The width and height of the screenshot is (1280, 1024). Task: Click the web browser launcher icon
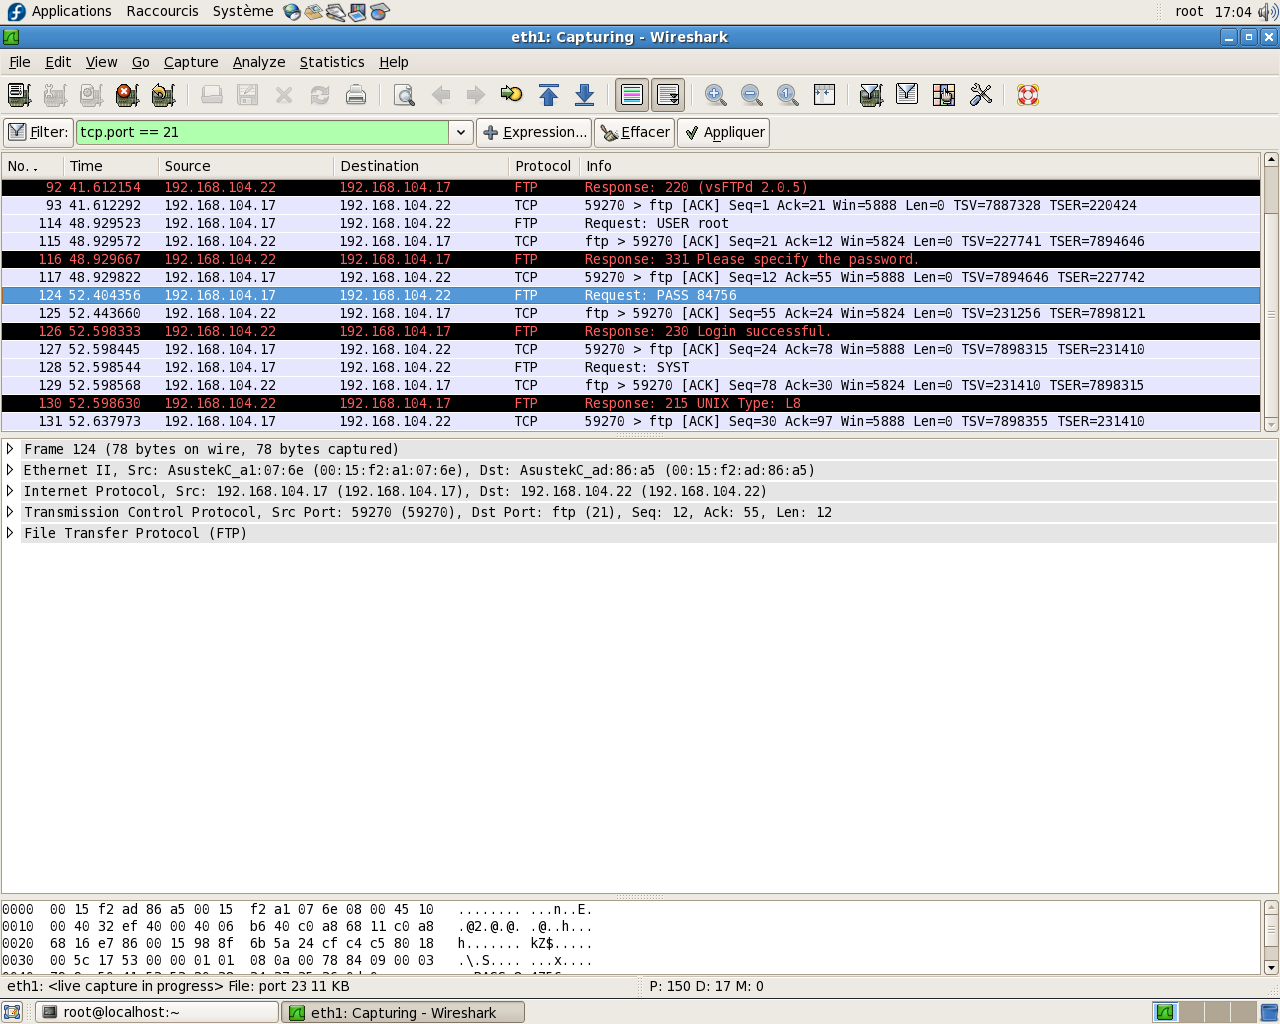click(292, 12)
